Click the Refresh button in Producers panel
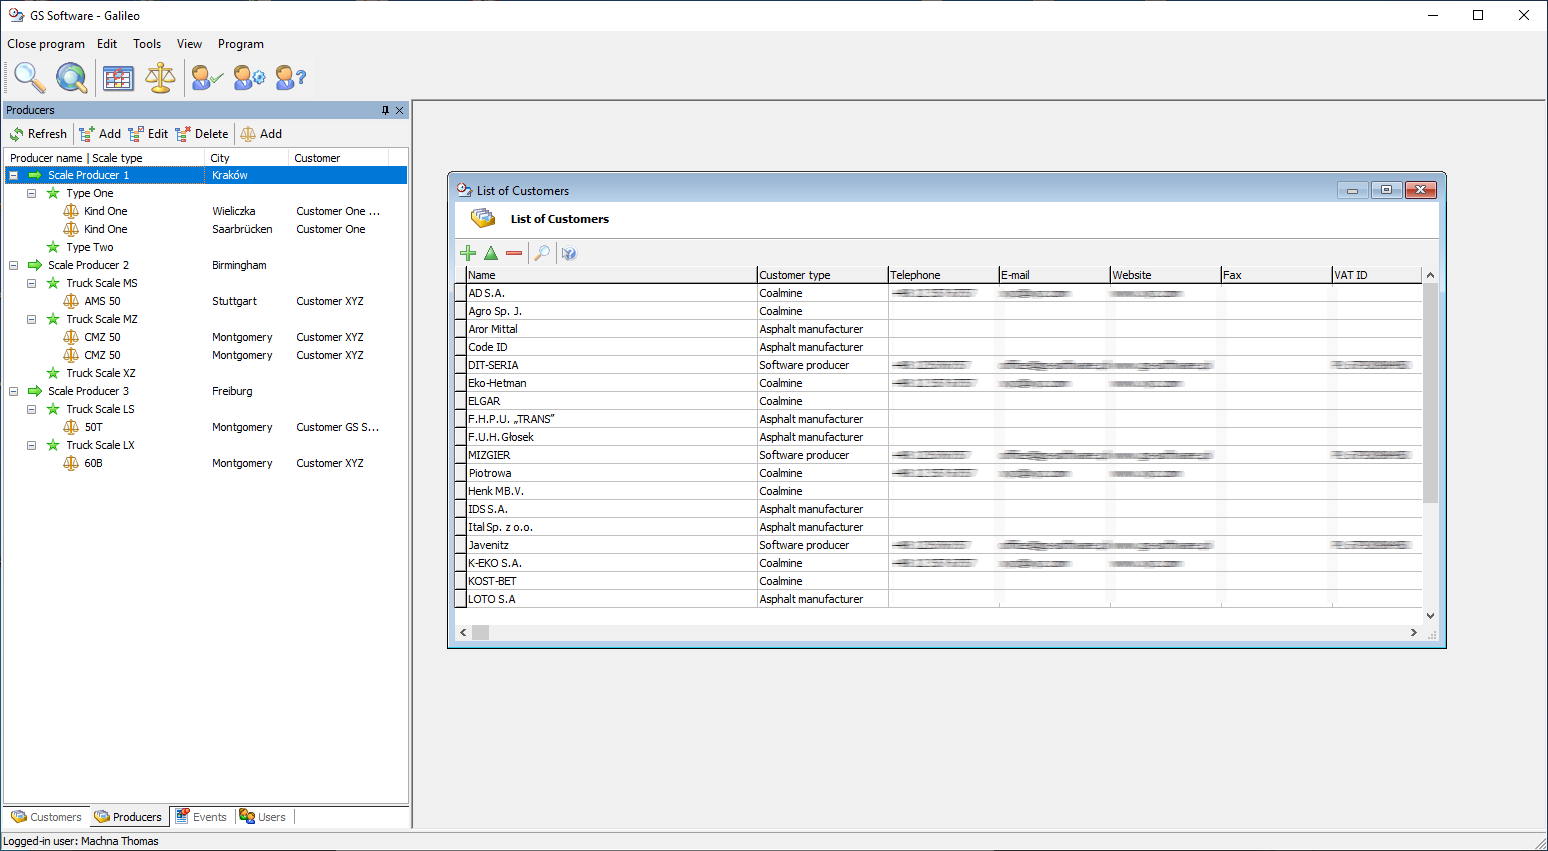The image size is (1548, 851). pos(38,134)
